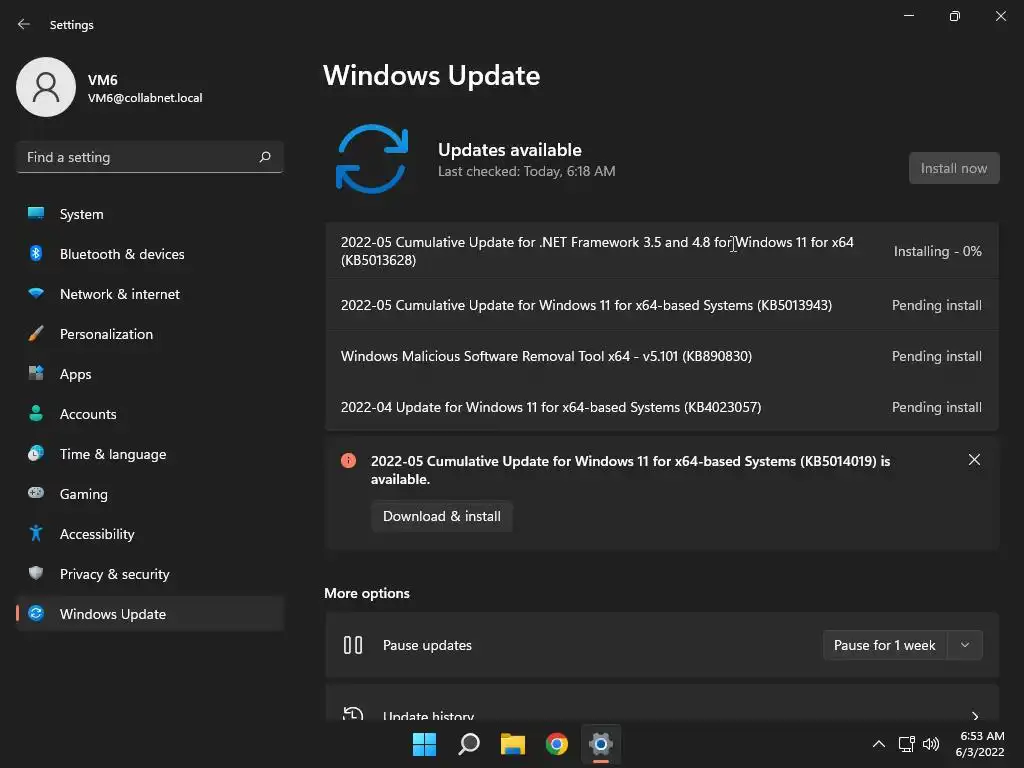
Task: Open Privacy & security settings
Action: pos(150,574)
